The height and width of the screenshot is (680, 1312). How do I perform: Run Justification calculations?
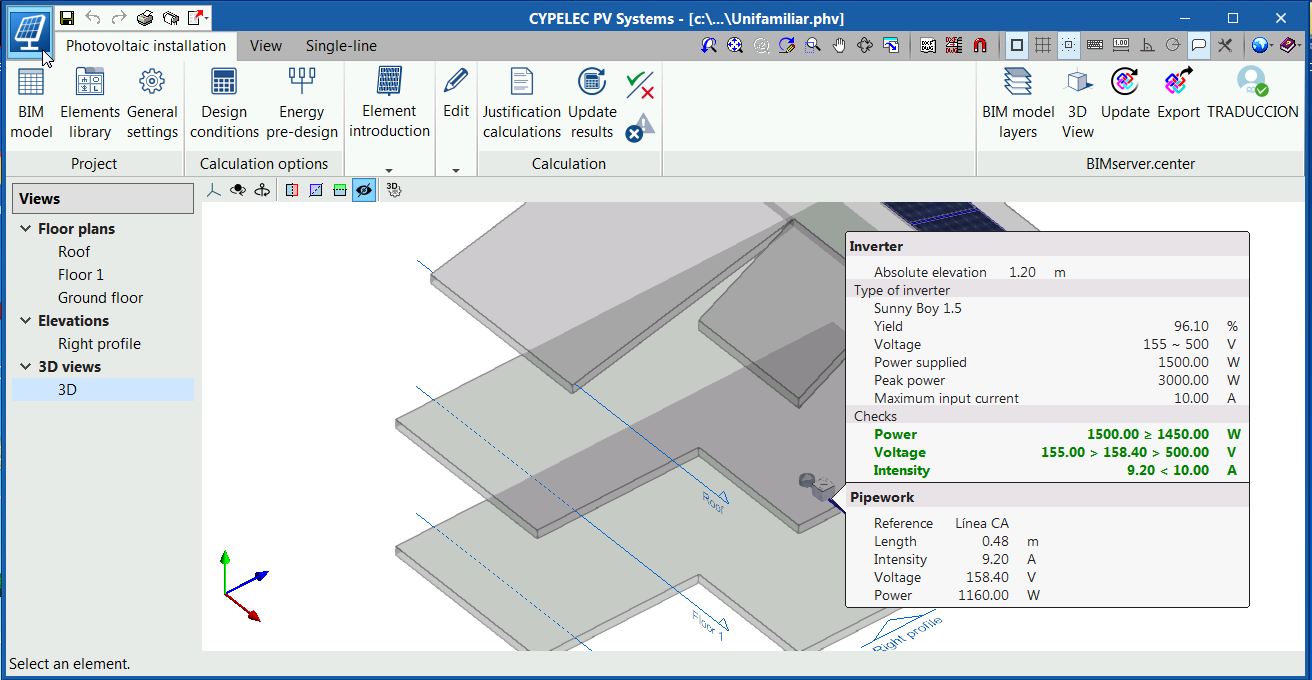pos(521,100)
